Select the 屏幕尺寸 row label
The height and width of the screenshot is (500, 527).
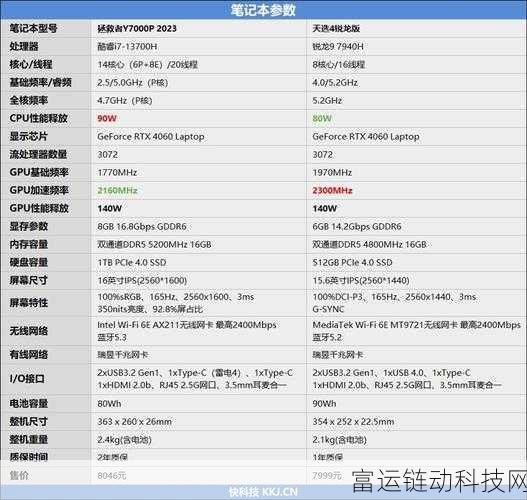29,280
